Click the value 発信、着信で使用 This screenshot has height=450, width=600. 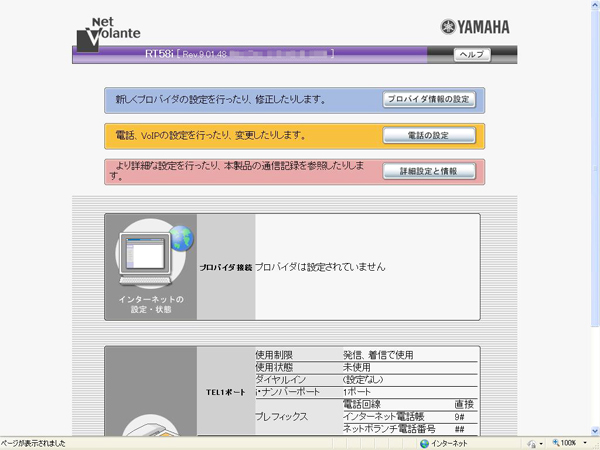coord(378,355)
